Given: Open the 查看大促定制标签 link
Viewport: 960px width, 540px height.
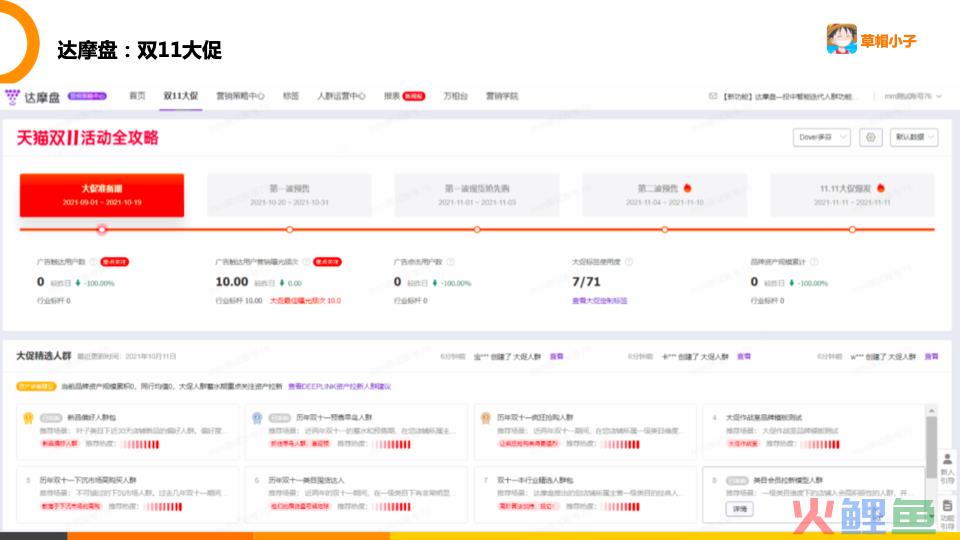Looking at the screenshot, I should [x=599, y=301].
